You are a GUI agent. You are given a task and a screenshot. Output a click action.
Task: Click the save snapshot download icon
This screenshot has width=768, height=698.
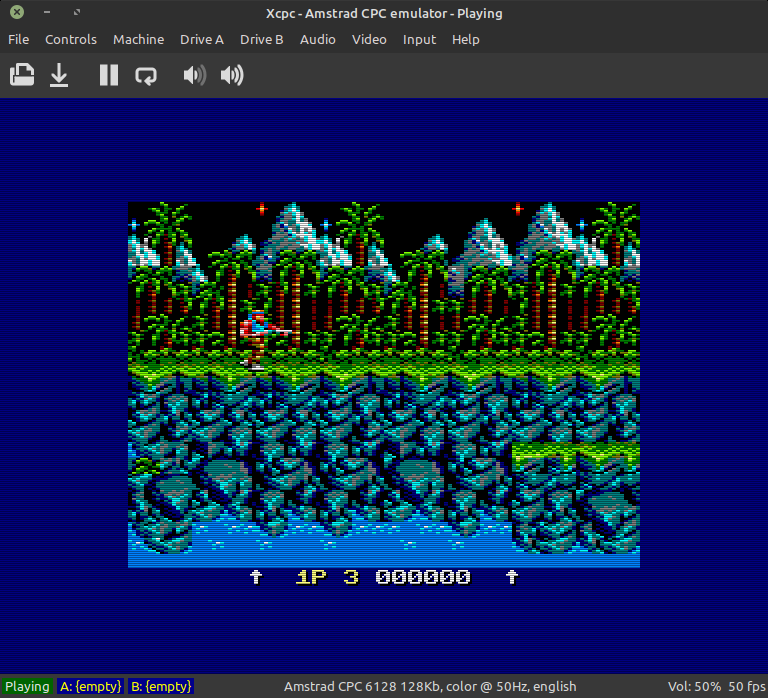(x=59, y=75)
